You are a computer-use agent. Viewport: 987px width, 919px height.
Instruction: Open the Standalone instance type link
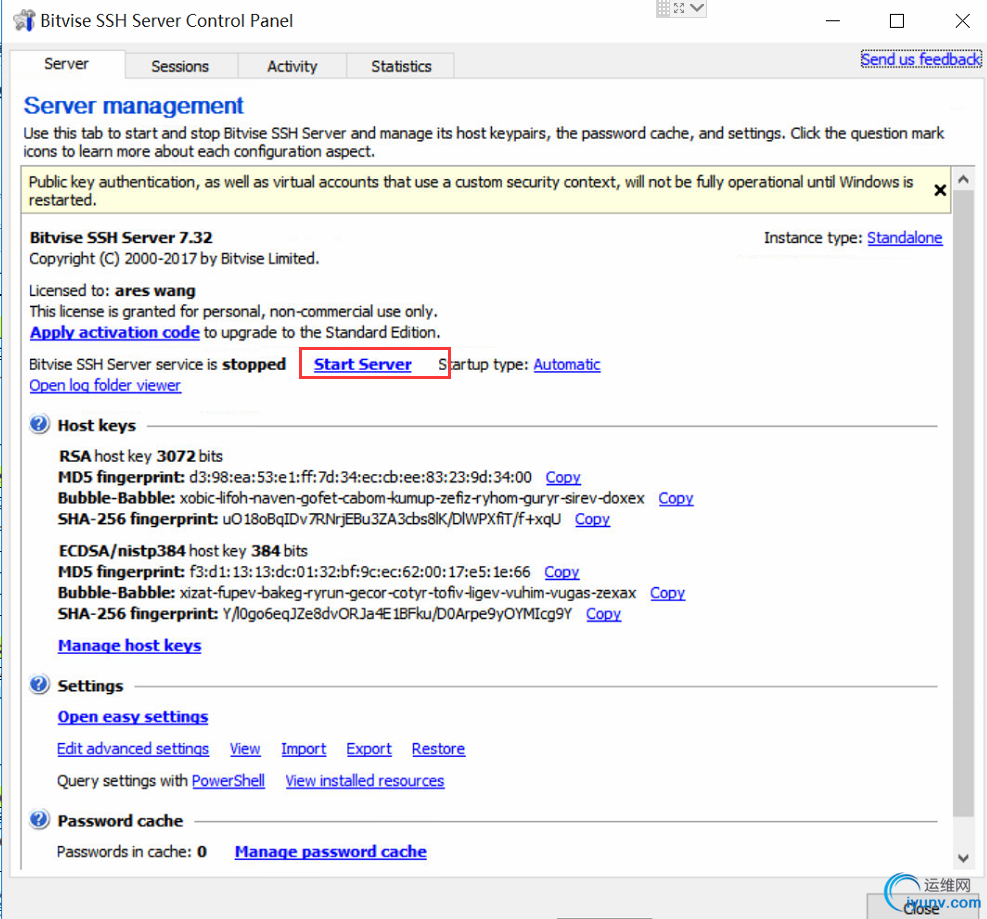point(905,238)
